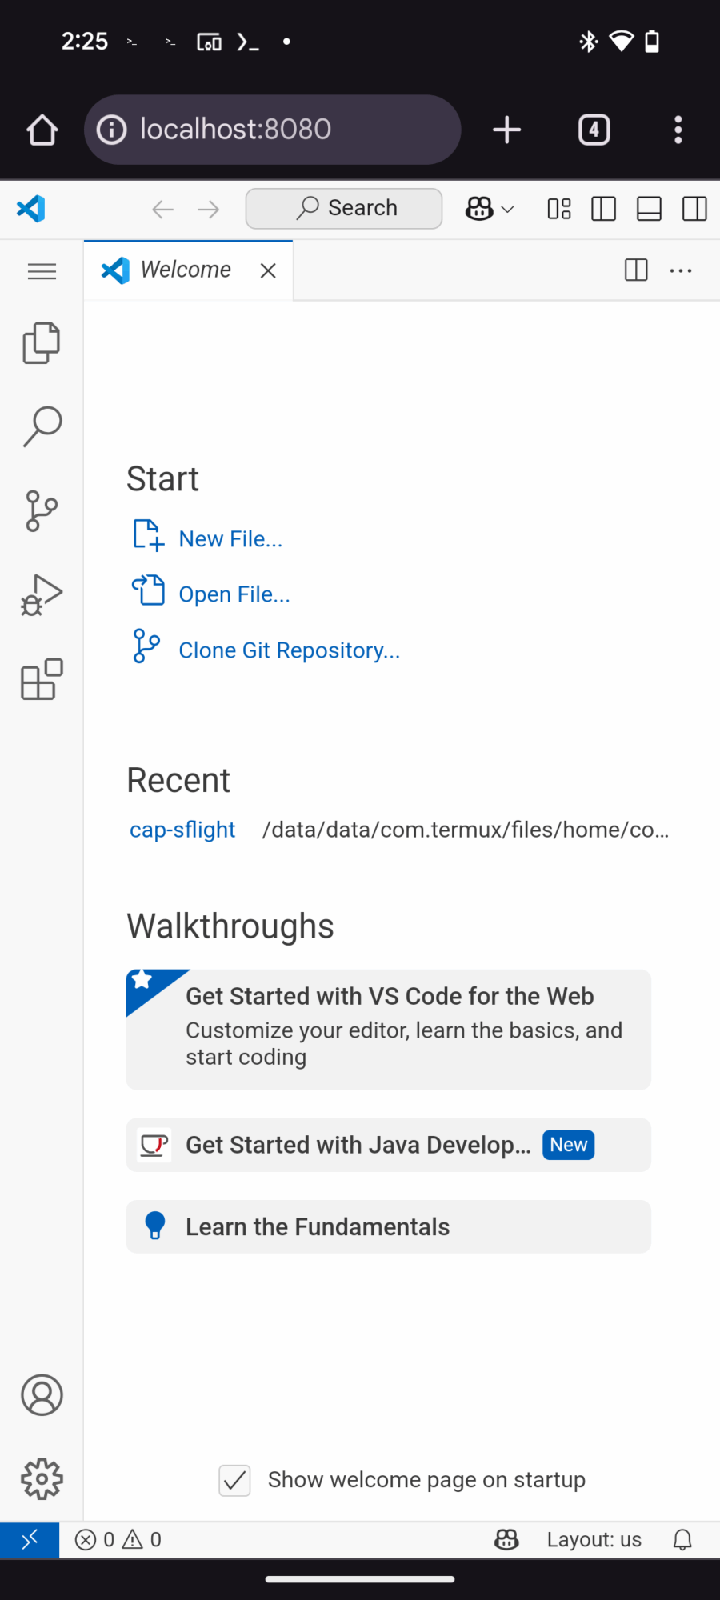Open the Run and Debug view

(x=41, y=595)
